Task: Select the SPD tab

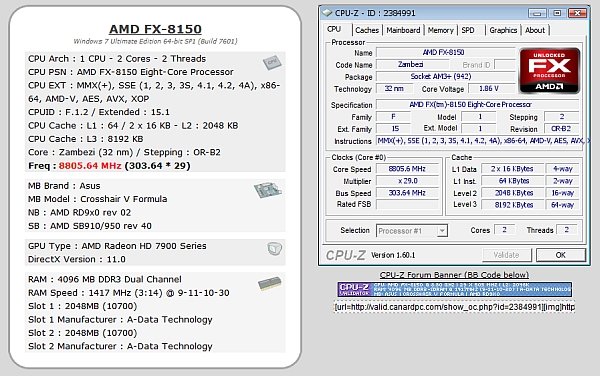Action: point(468,30)
